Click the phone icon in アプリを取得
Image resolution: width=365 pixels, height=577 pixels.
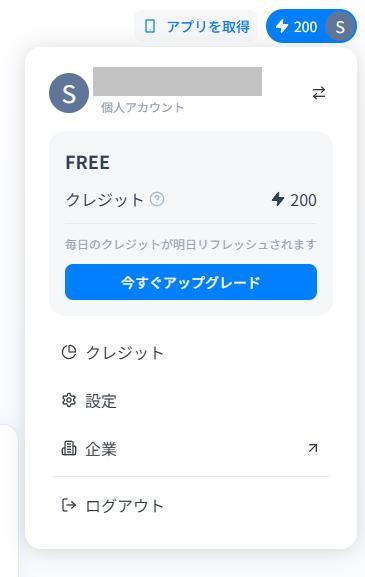pos(150,26)
